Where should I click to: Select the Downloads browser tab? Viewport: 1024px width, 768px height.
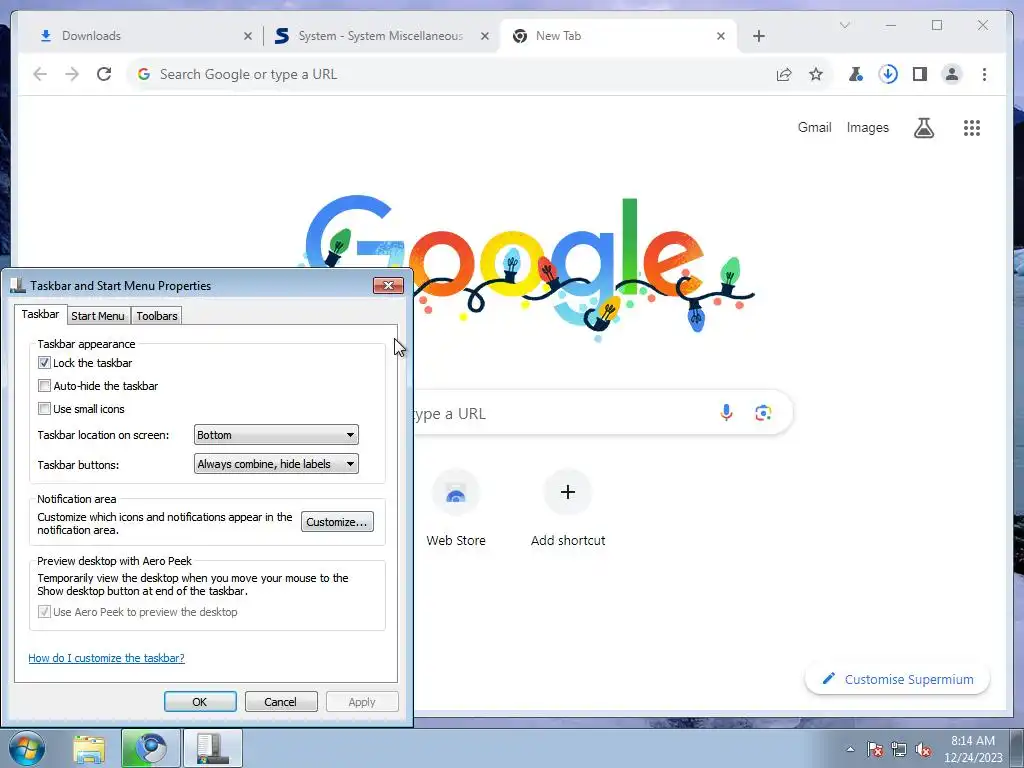click(x=144, y=36)
